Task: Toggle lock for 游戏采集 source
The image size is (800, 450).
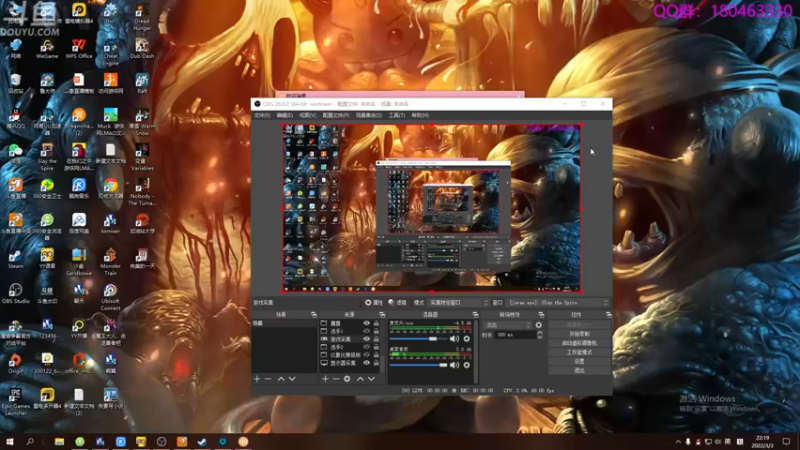Action: click(376, 339)
